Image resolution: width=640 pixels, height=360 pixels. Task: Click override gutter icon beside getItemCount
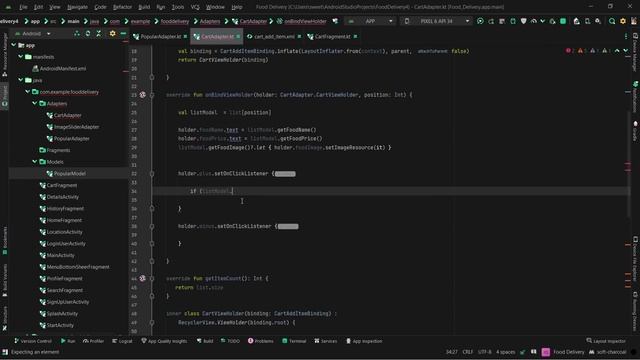142,278
